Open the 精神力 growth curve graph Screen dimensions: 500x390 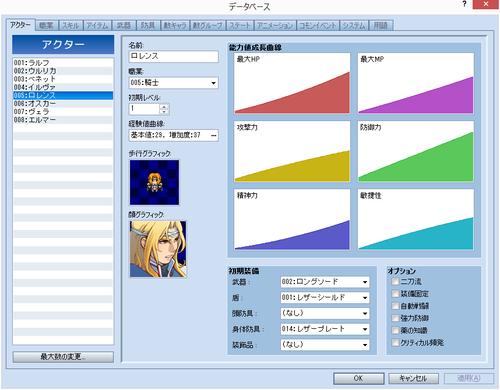pos(292,219)
